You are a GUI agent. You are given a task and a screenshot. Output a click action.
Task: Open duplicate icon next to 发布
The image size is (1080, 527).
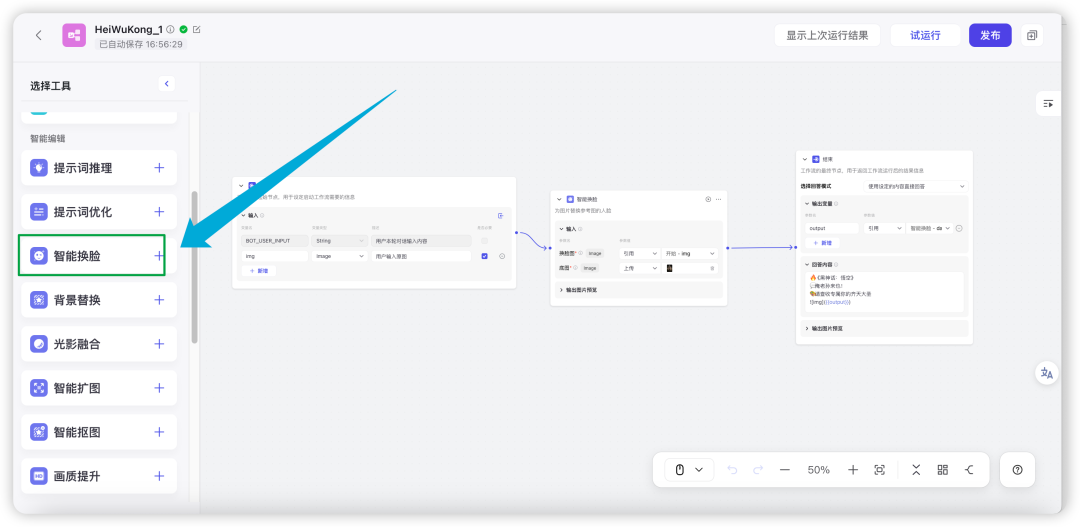1032,35
